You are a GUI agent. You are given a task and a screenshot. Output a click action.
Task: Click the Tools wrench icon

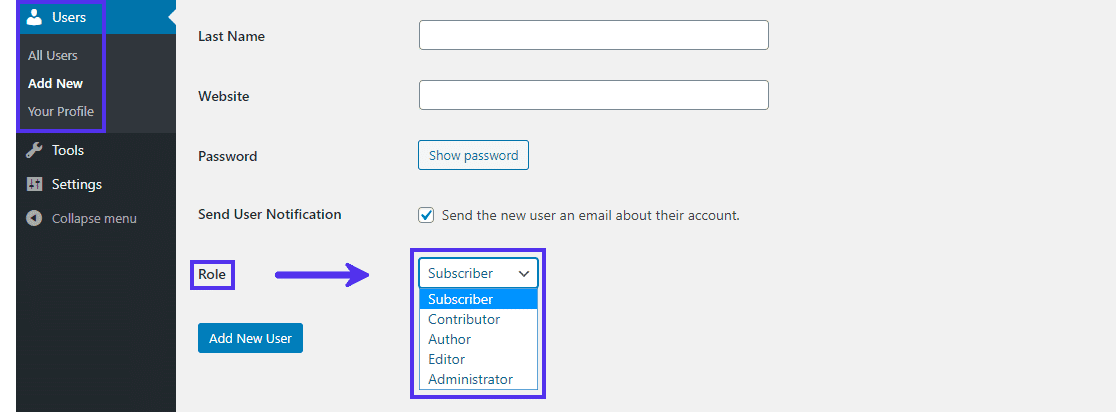(35, 150)
